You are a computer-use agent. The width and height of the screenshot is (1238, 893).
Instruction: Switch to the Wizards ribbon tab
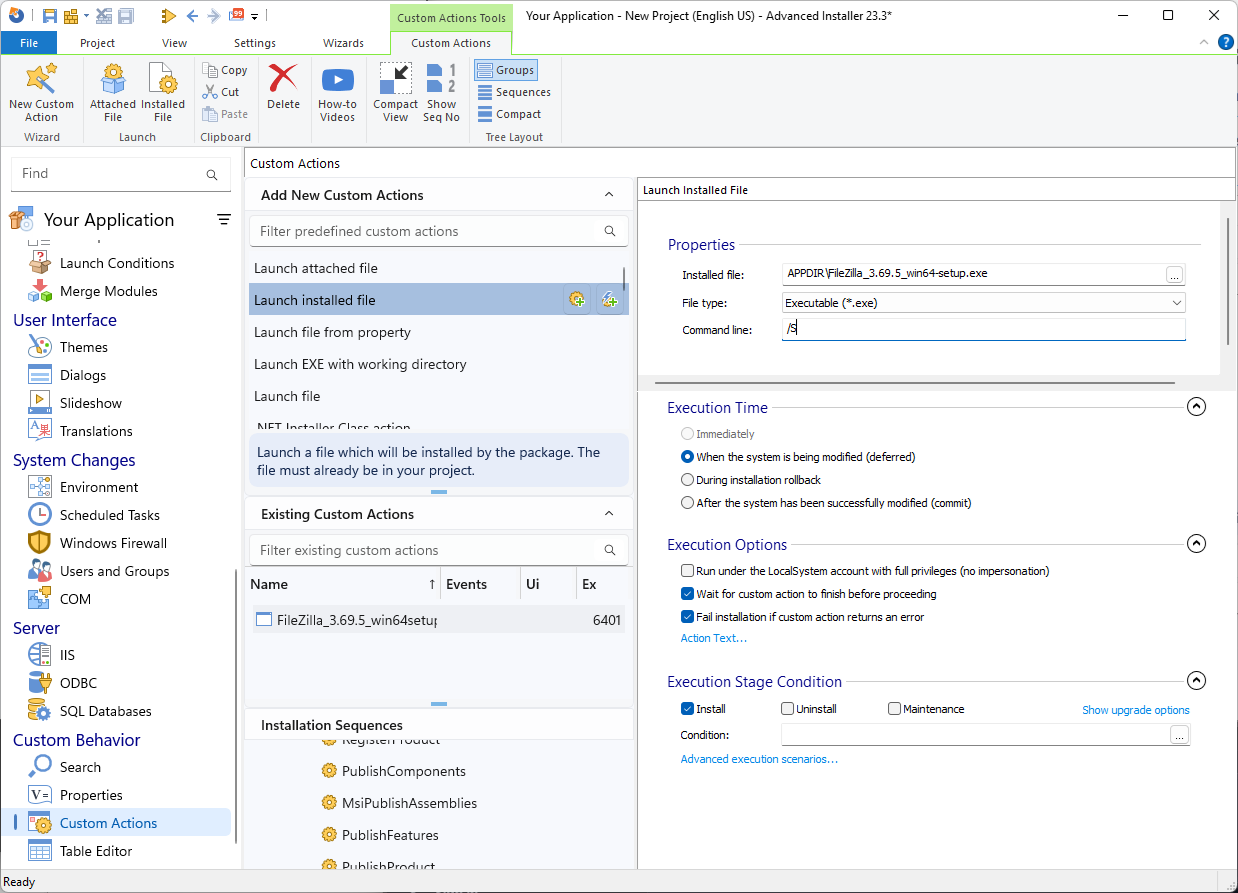[344, 43]
